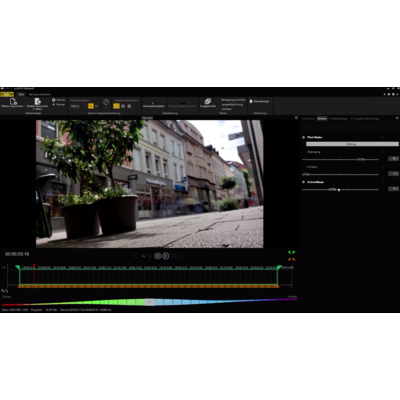The image size is (400, 400).
Task: Toggle the first effect section's round enable button
Action: [304, 137]
